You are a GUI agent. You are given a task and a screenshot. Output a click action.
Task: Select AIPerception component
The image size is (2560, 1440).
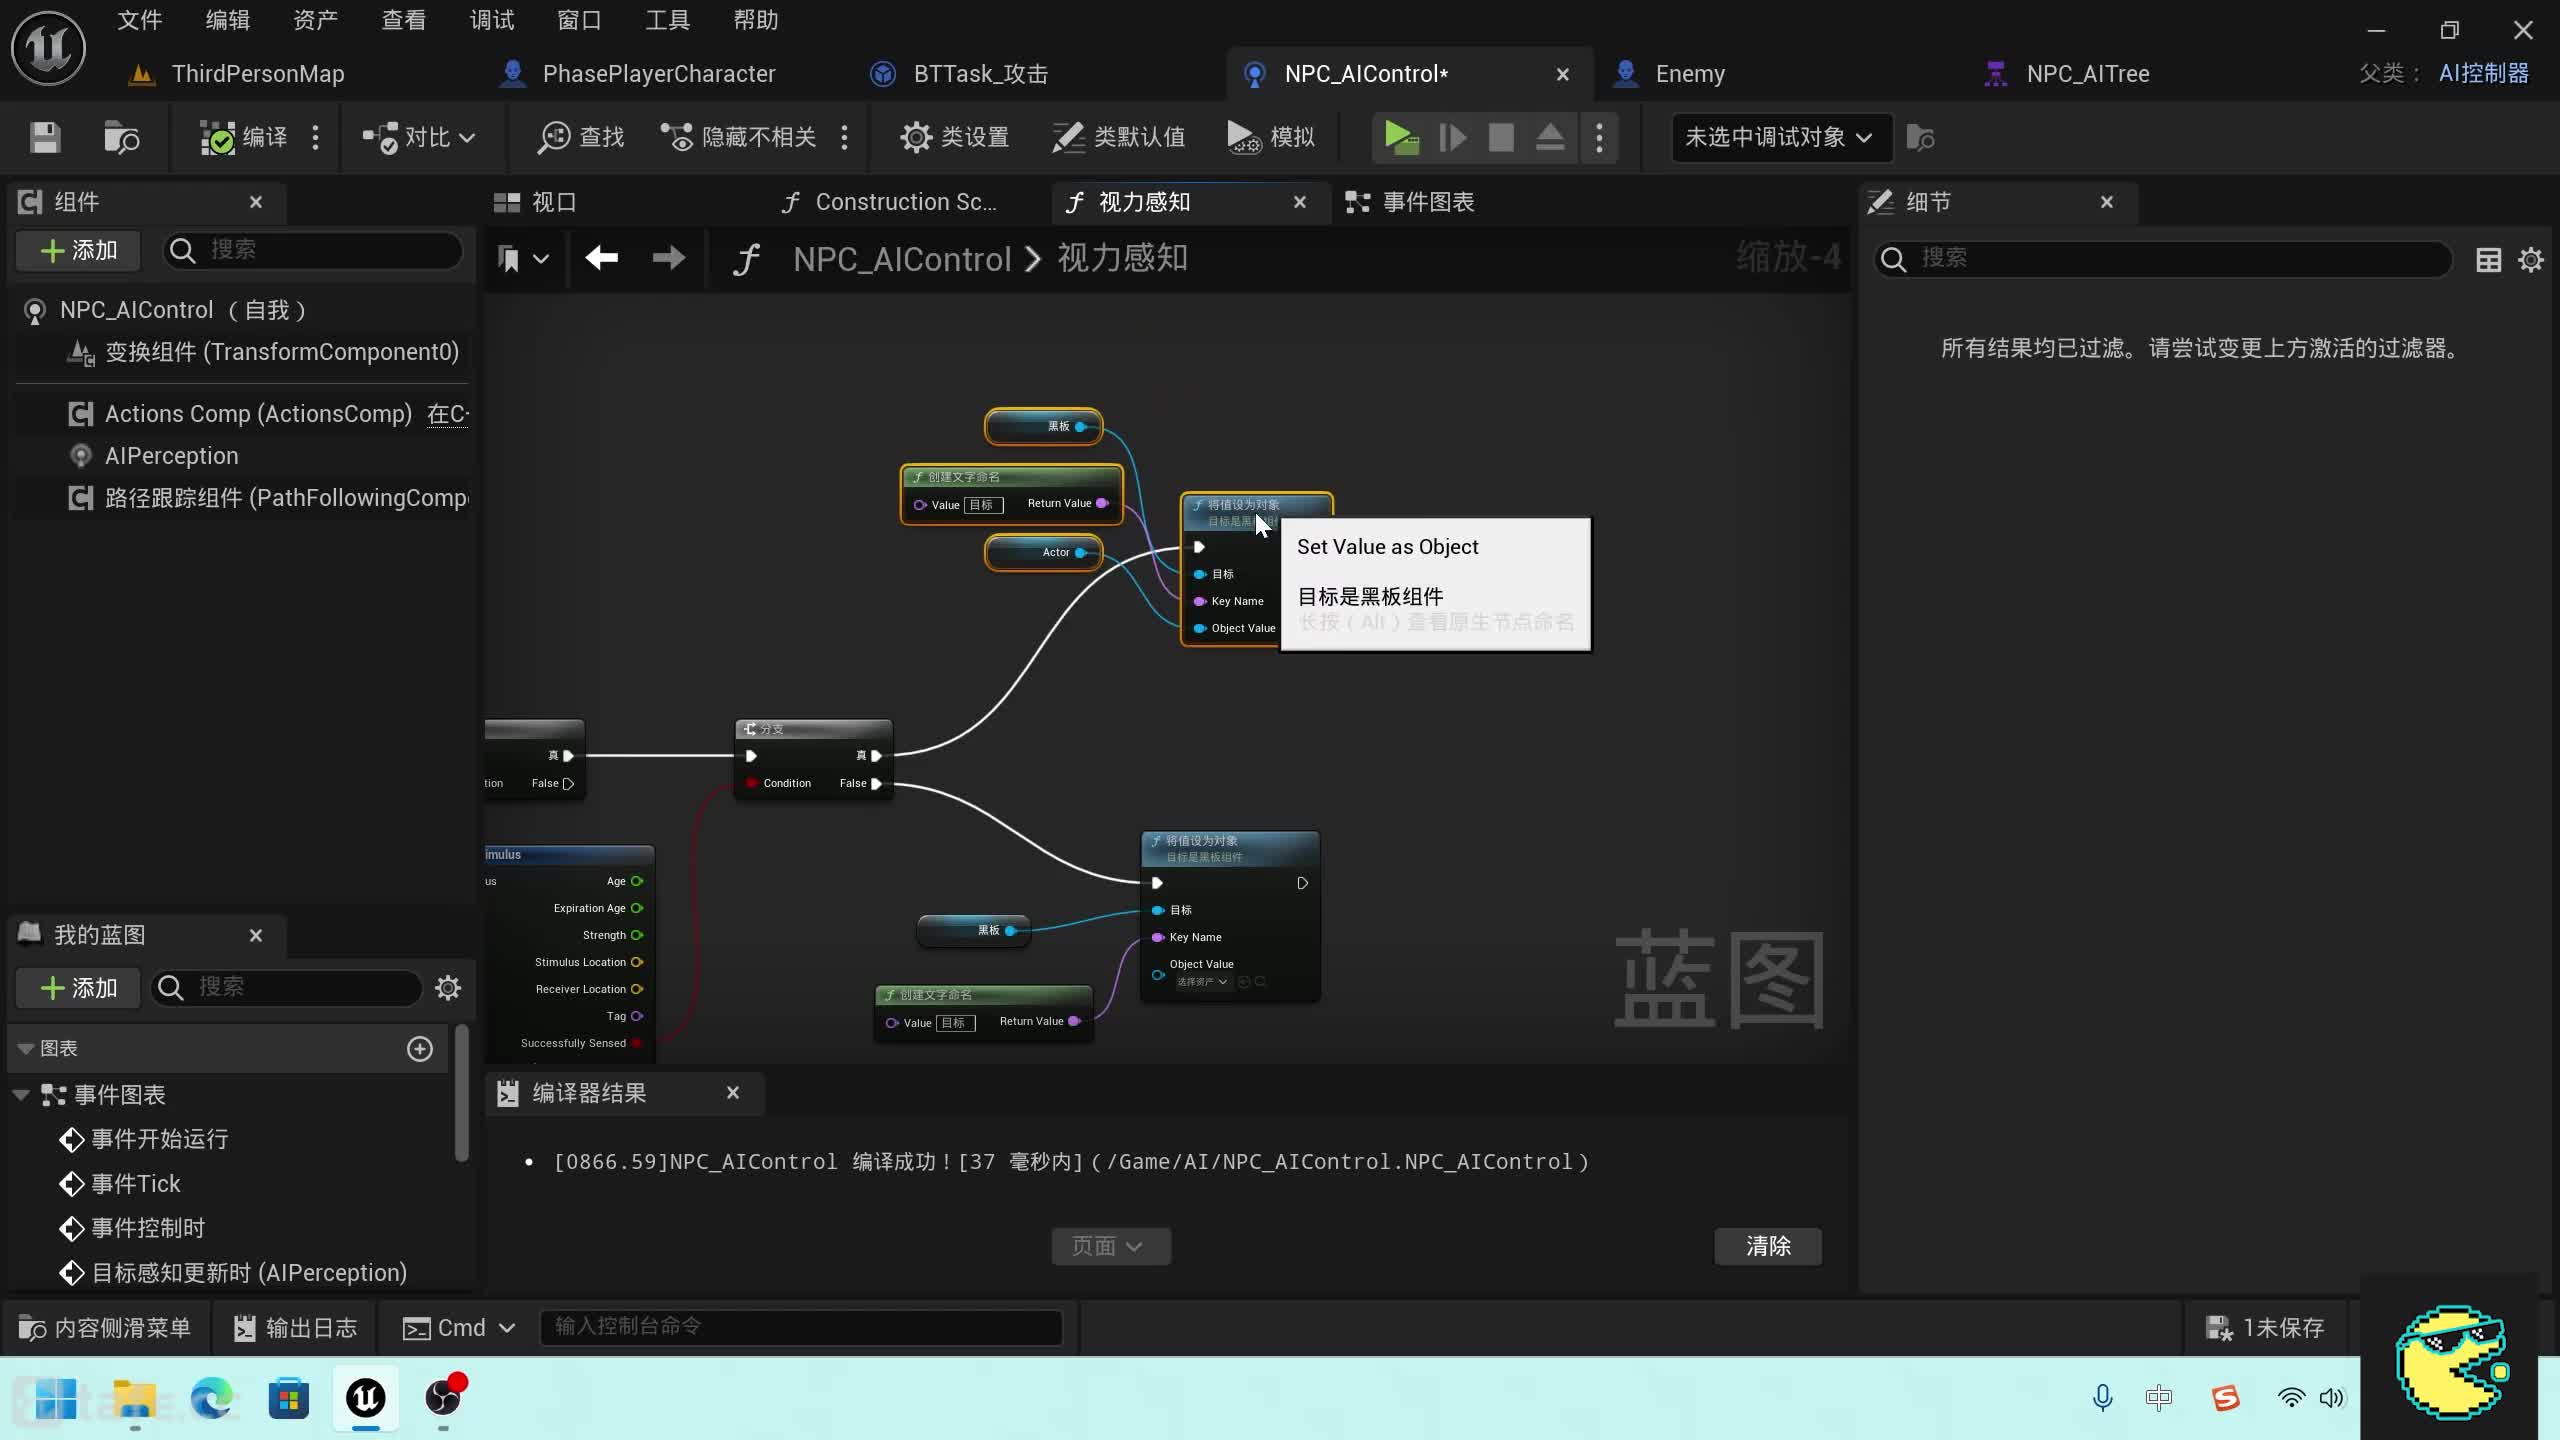(172, 456)
